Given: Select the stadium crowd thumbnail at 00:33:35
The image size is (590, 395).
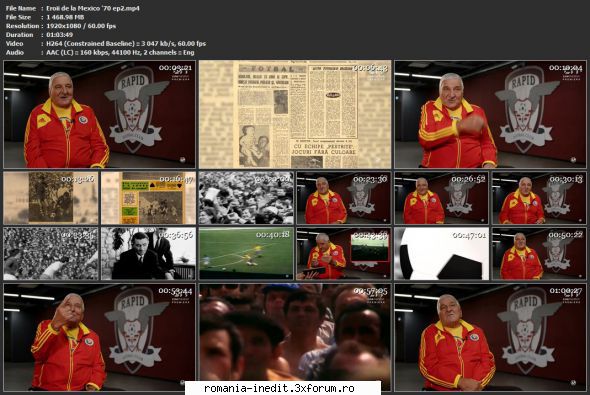Looking at the screenshot, I should tap(51, 253).
